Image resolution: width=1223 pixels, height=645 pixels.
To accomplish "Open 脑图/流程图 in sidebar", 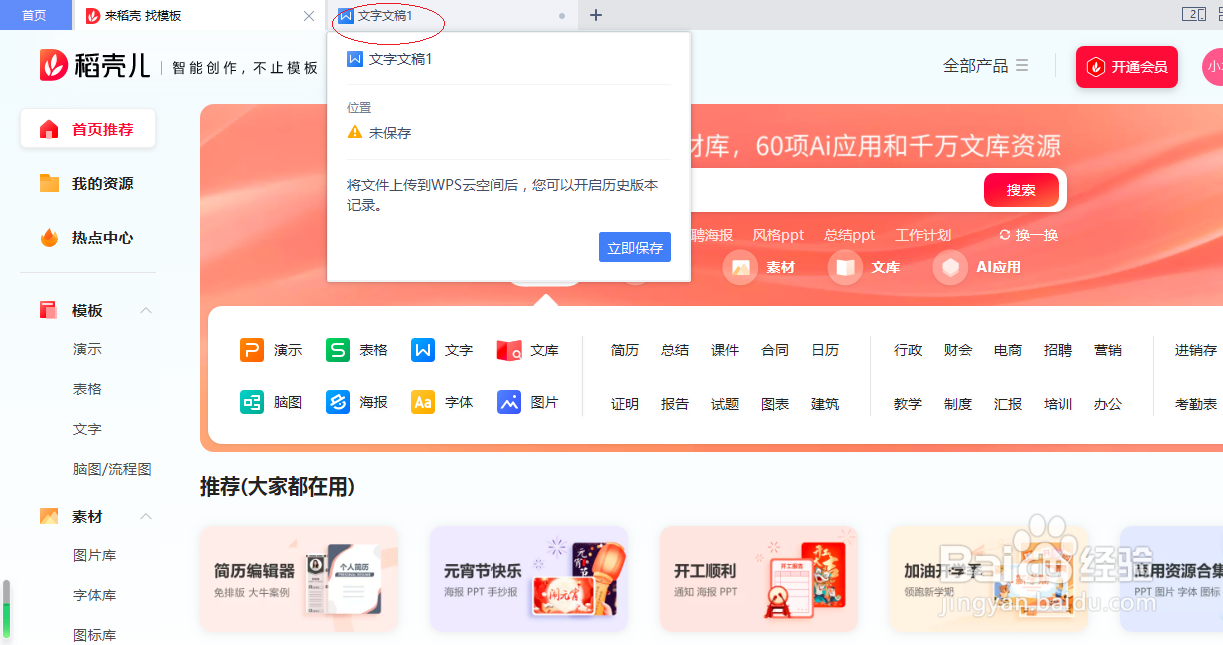I will point(112,469).
